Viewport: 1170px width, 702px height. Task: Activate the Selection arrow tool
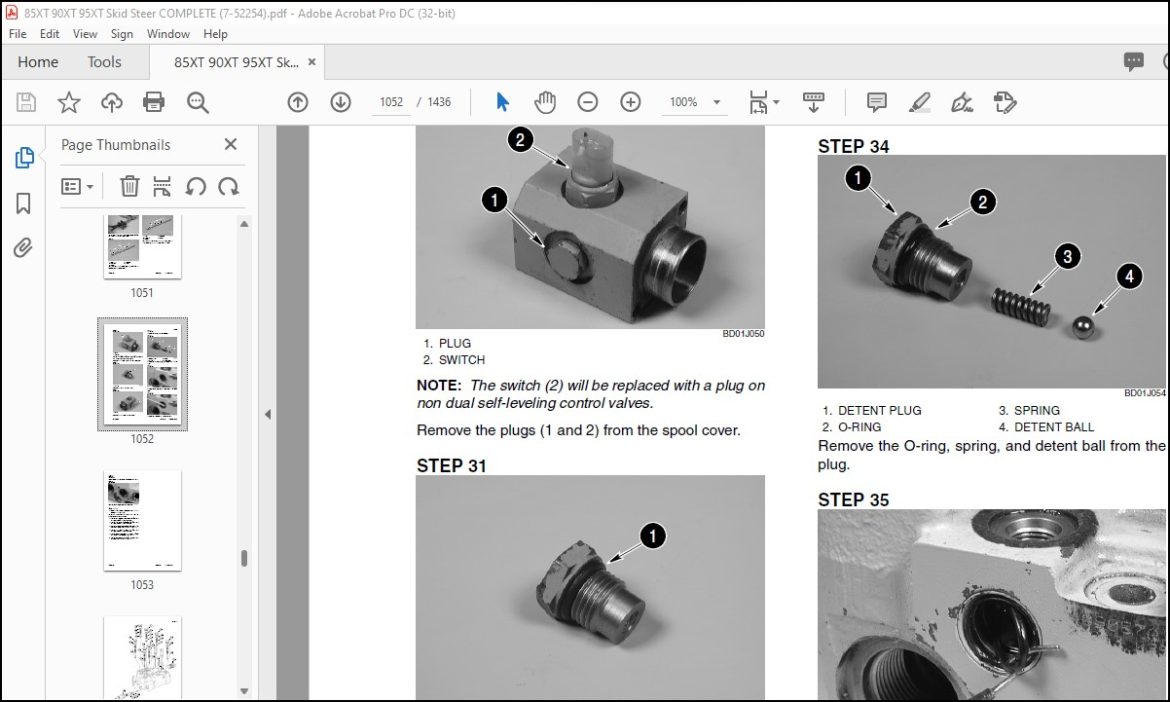pos(503,102)
